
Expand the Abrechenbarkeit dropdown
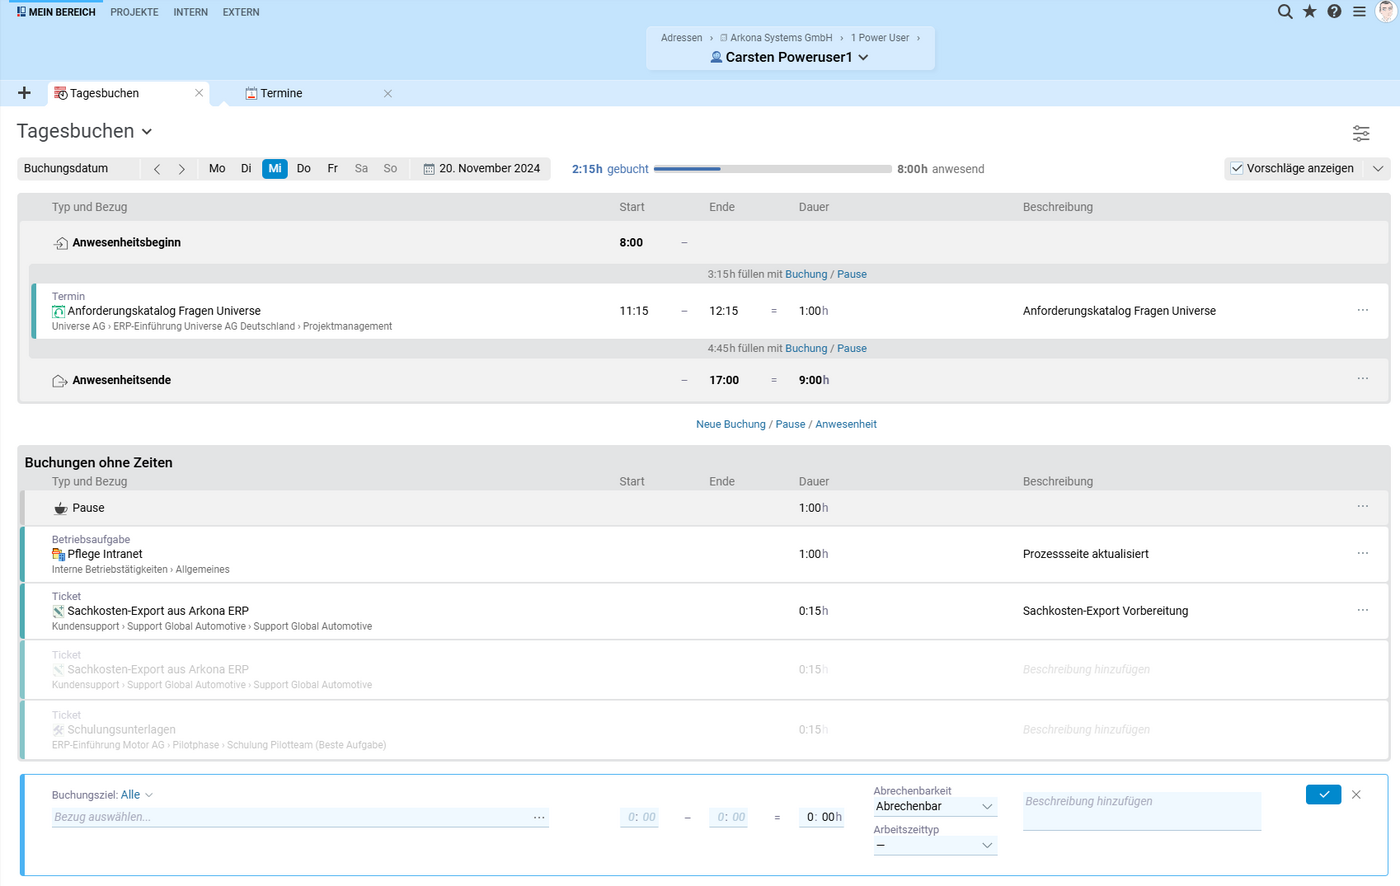(x=934, y=806)
